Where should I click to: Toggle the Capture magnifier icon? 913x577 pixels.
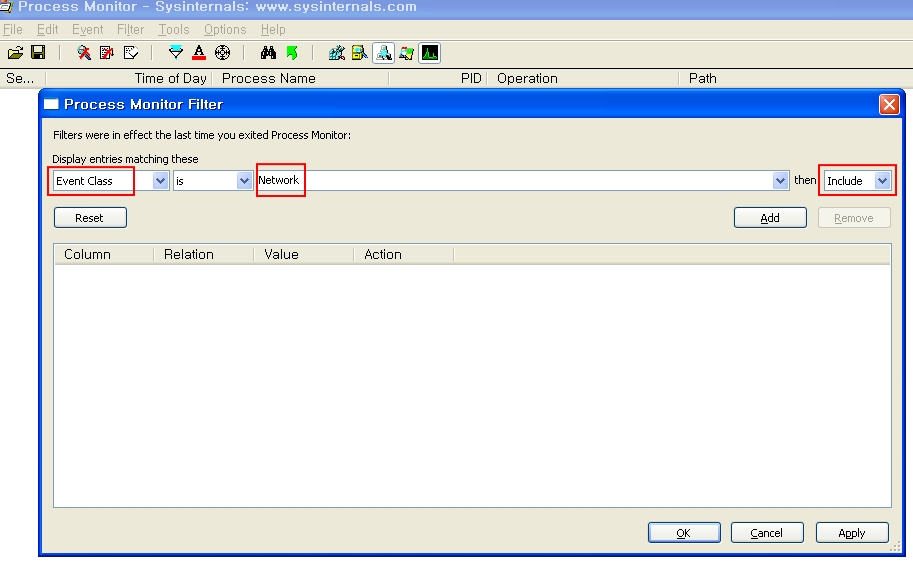[84, 53]
